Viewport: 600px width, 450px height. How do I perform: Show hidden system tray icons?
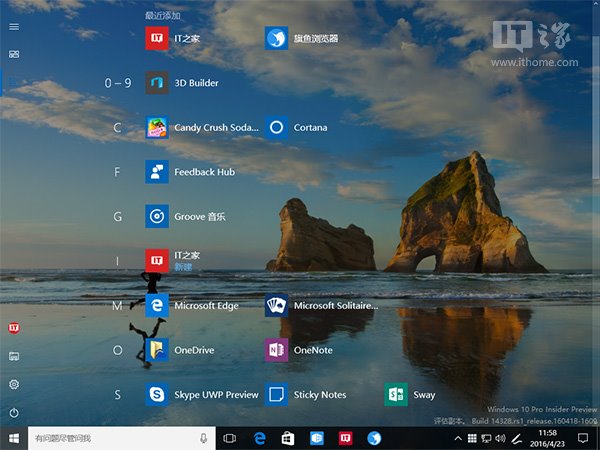[459, 439]
